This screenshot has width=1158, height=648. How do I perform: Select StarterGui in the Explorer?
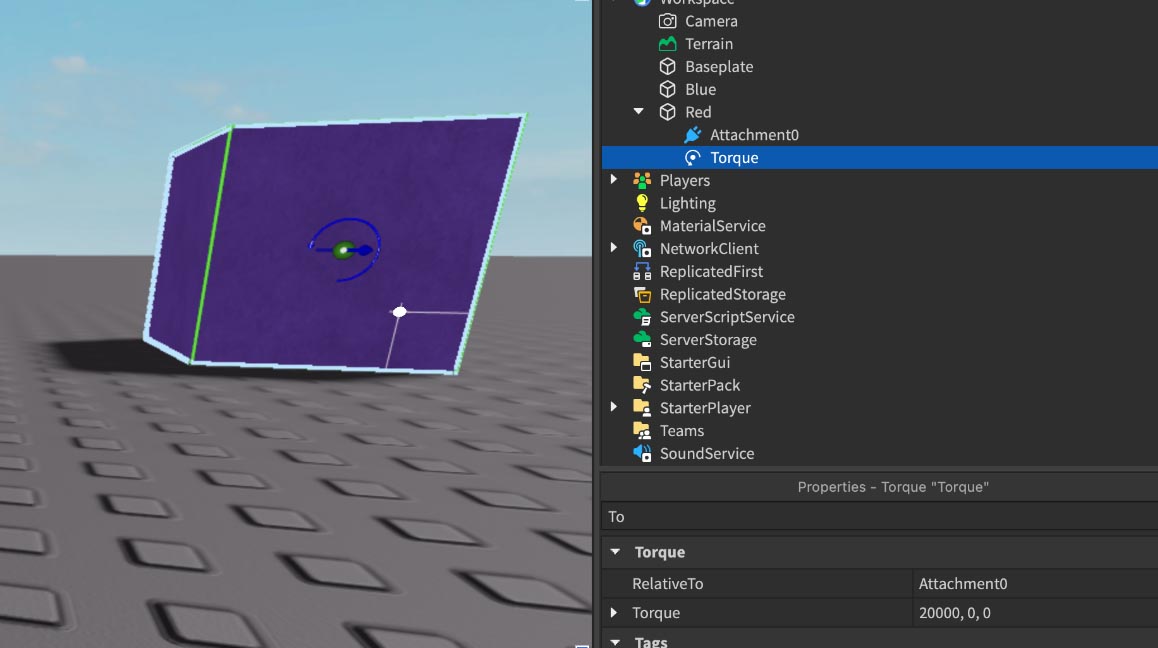(694, 363)
